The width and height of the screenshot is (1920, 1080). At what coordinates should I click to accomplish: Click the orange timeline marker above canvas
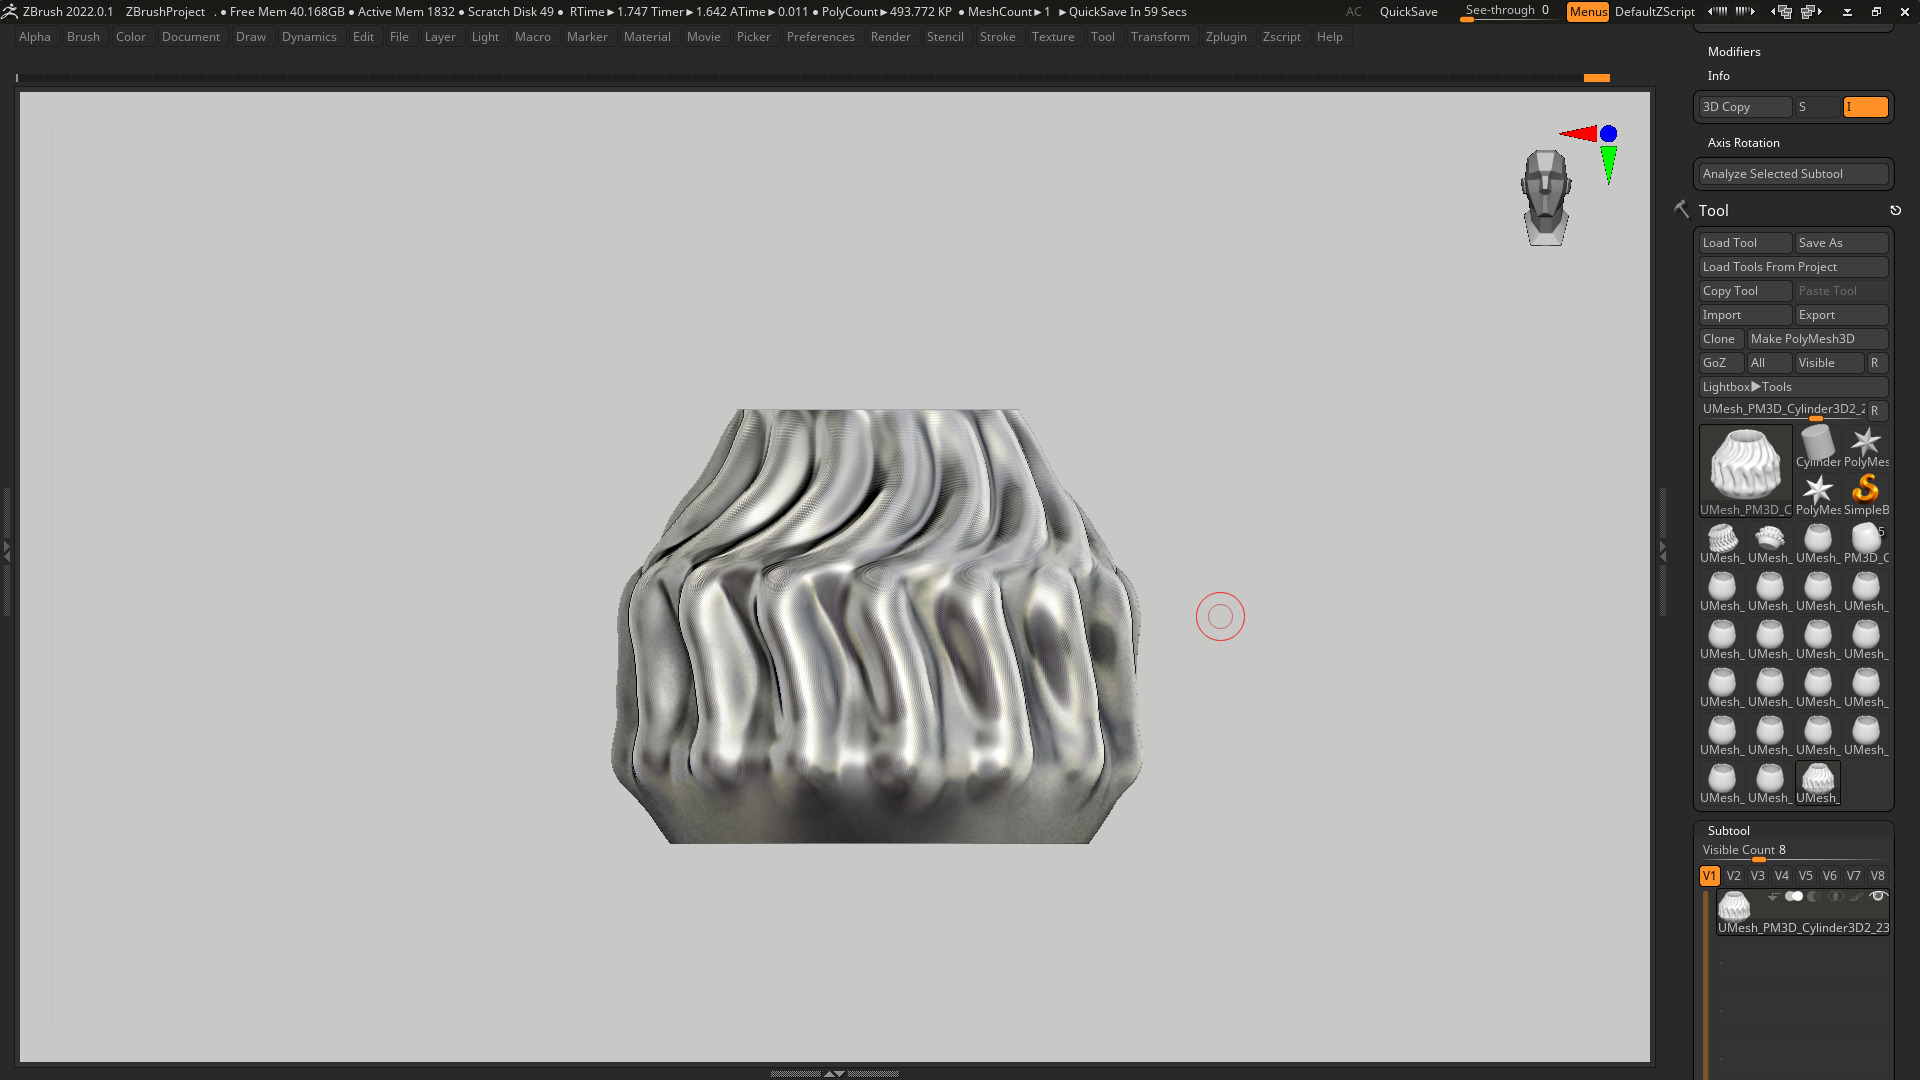[x=1597, y=78]
